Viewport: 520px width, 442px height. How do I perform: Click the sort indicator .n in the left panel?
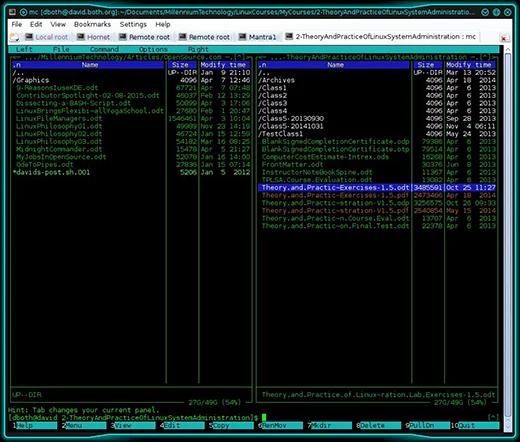coord(17,65)
